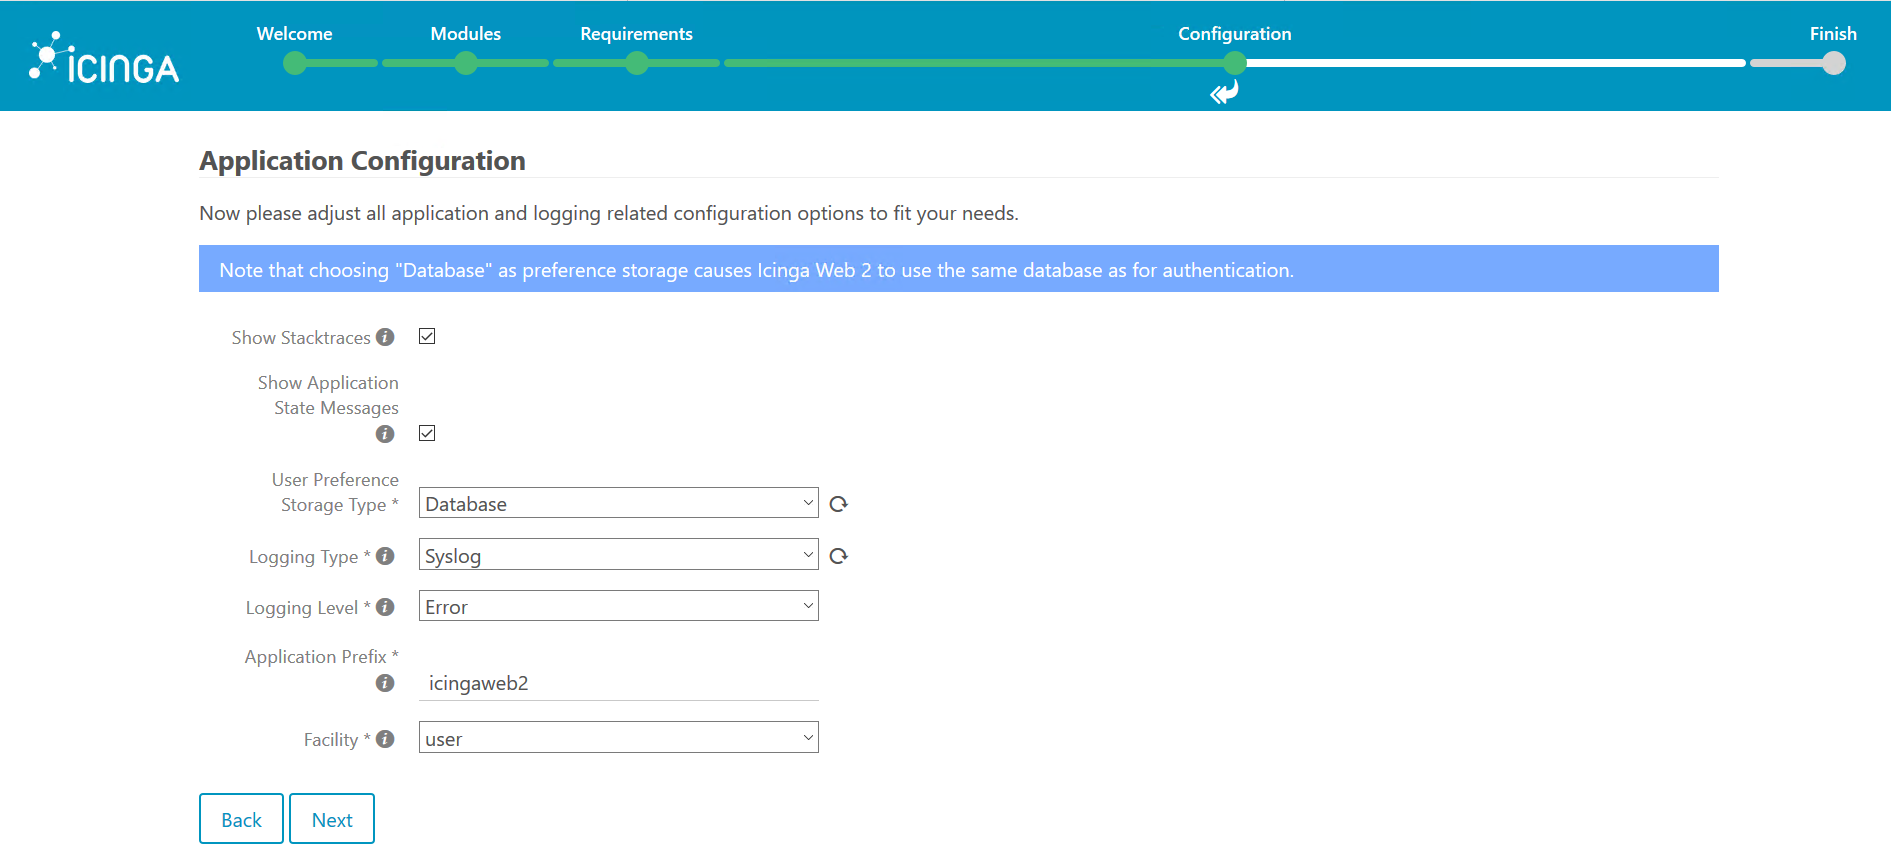Select the Finish wizard step
Viewport: 1891px width, 853px height.
[1833, 34]
